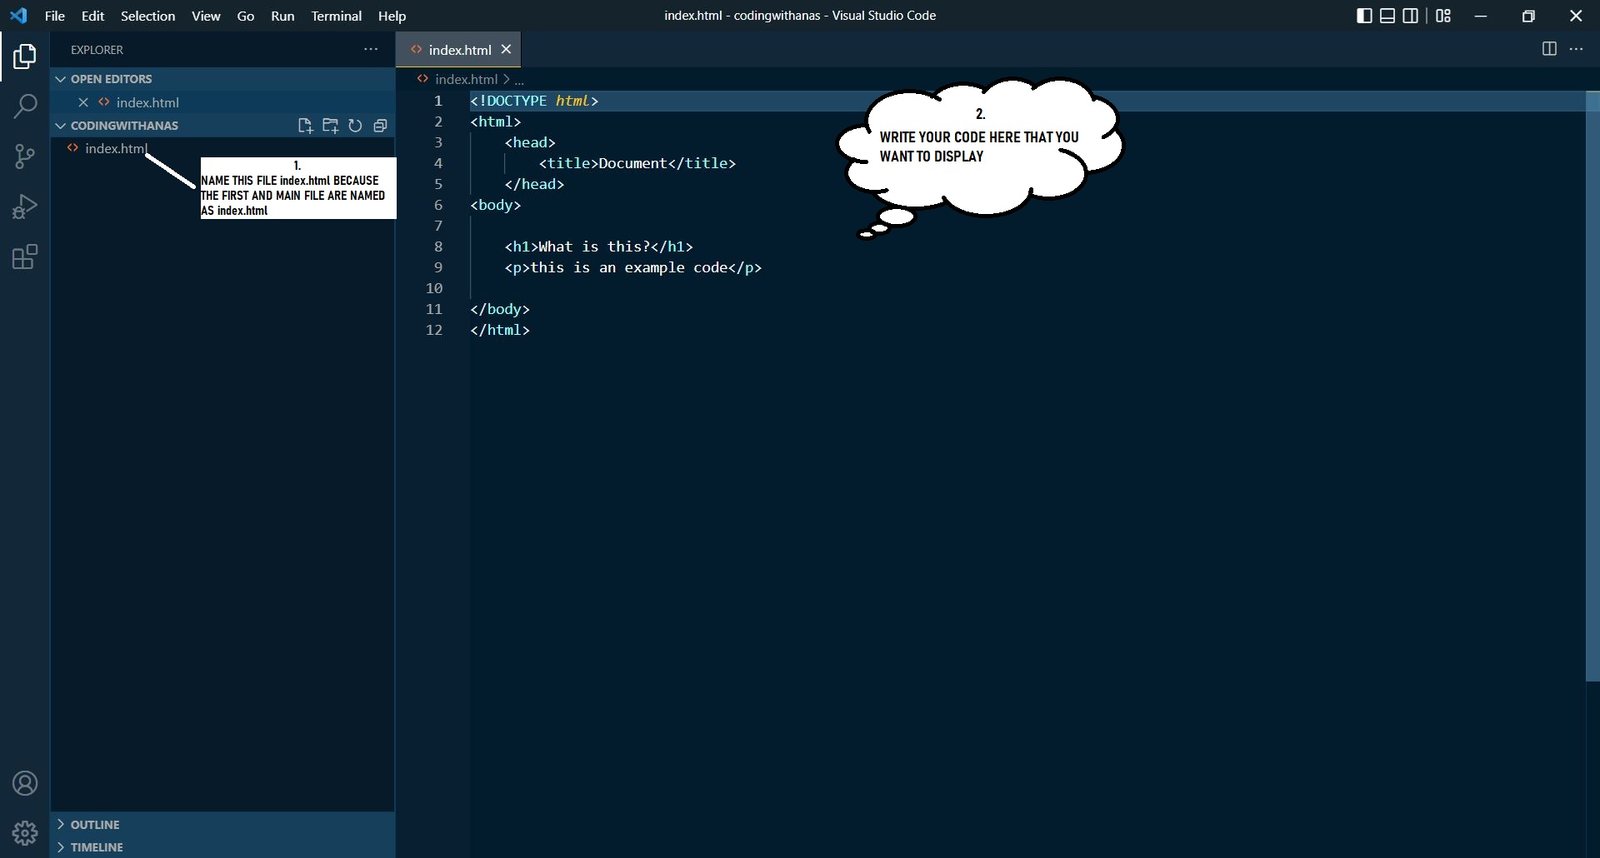Viewport: 1600px width, 858px height.
Task: Click the h1 'What is this?' line
Action: pos(598,246)
